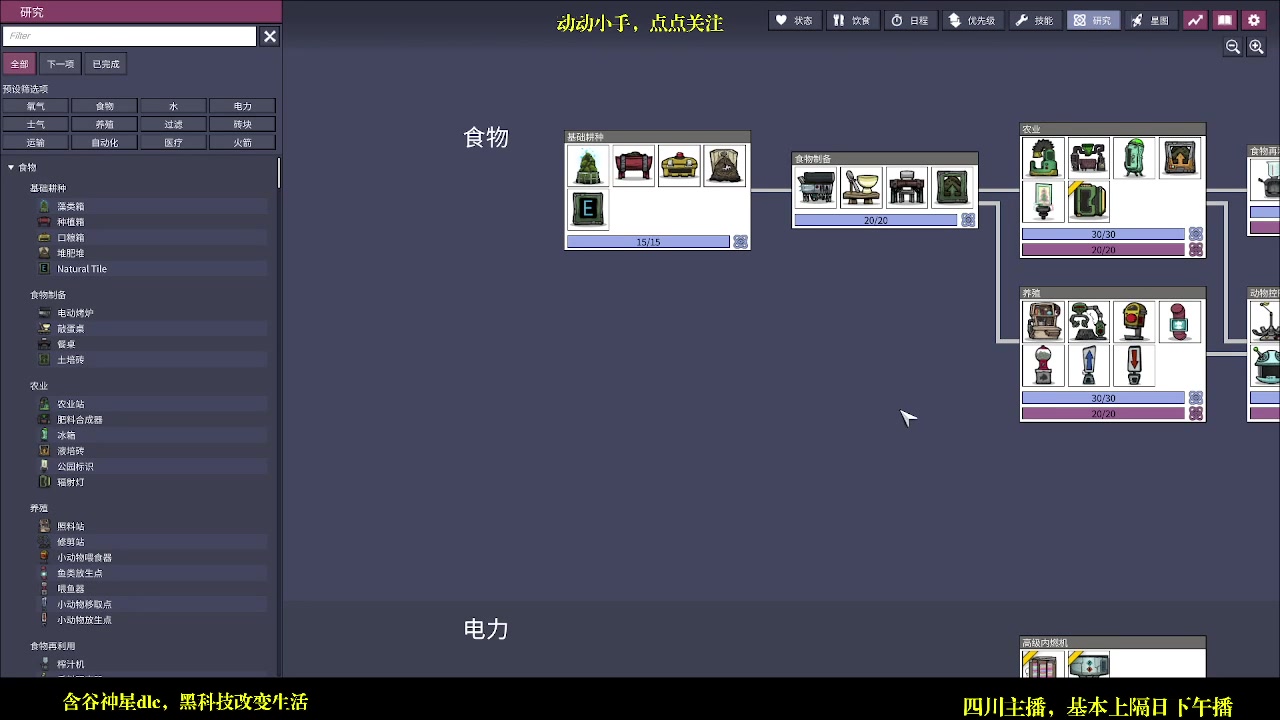Open the 星图 starmap menu
Screen dimensions: 1280x720
pyautogui.click(x=1151, y=20)
